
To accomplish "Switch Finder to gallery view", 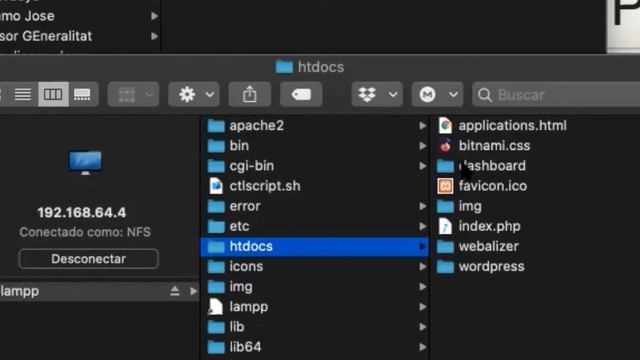I will pos(83,94).
